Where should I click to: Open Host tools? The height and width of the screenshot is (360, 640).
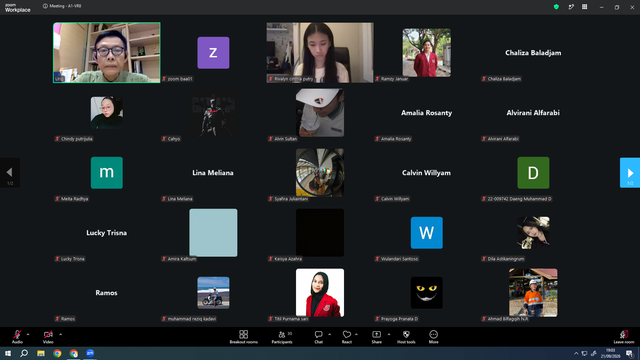[406, 337]
